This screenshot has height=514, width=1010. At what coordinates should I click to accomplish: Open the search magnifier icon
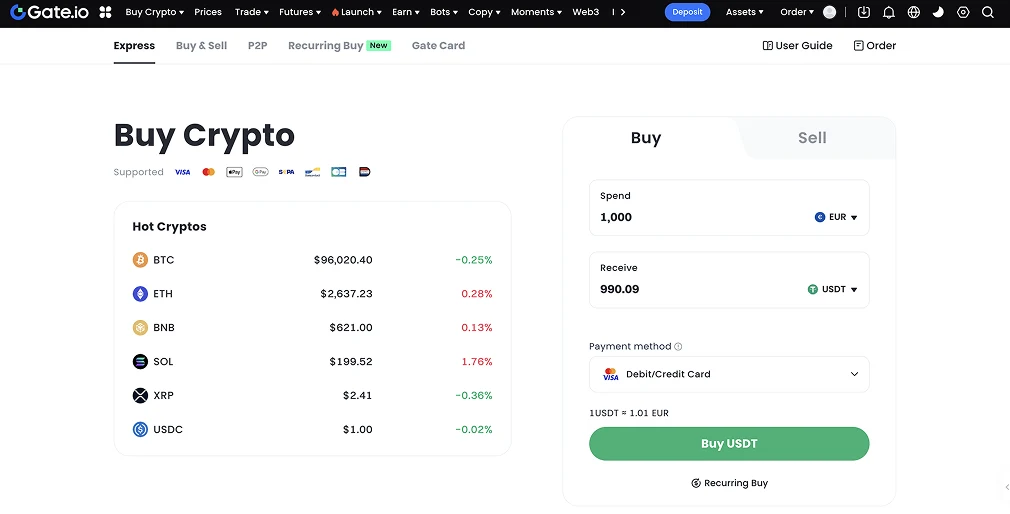[x=987, y=12]
